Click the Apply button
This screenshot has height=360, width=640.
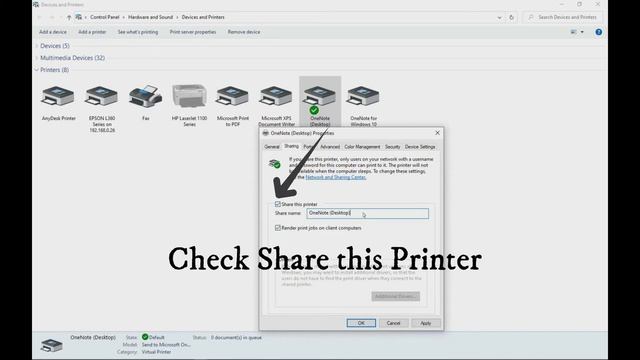click(426, 323)
